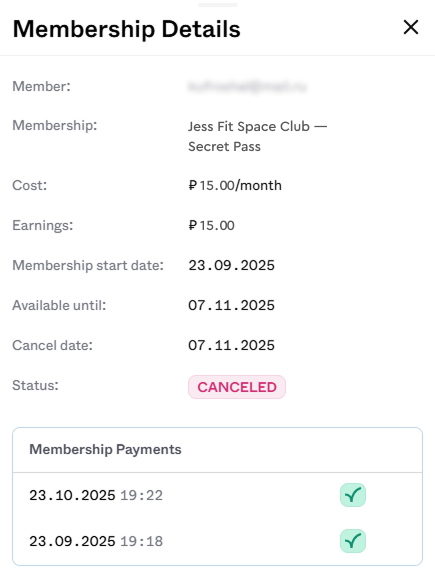Click the CANCELED status badge

[237, 387]
